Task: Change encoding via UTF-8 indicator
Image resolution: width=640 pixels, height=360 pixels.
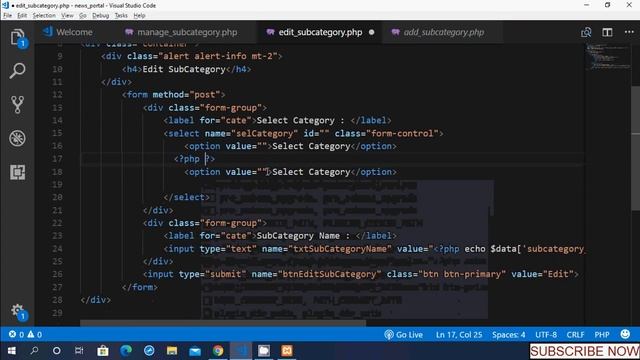Action: point(546,335)
